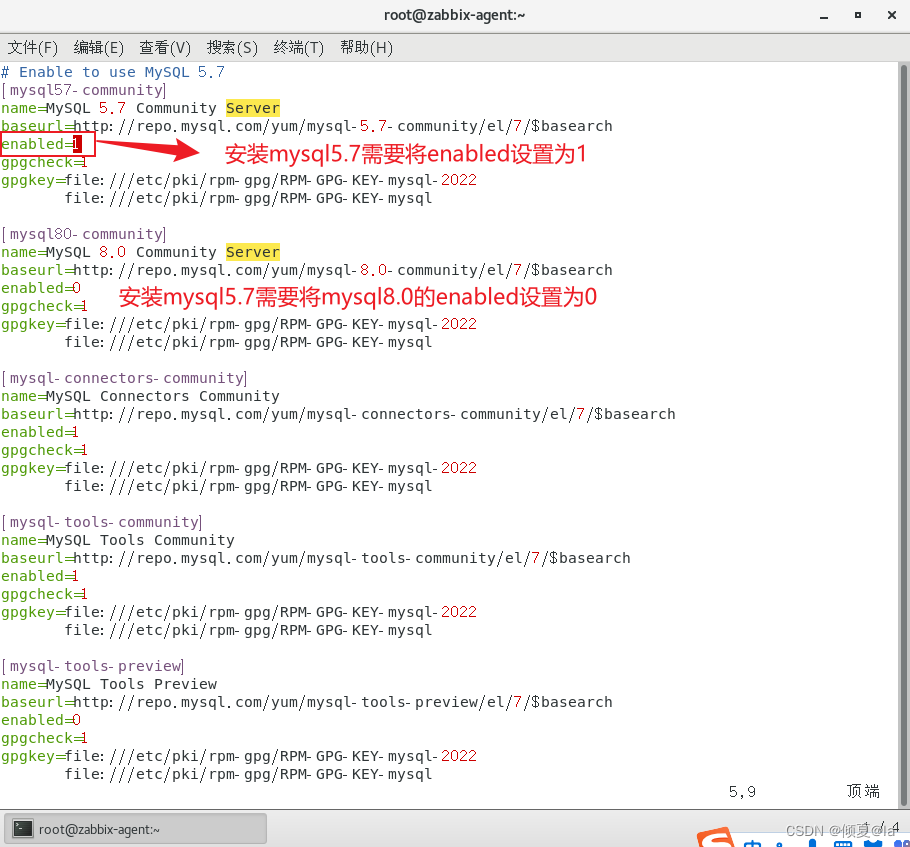Click gpgcheck=1 under mysql80-community
This screenshot has width=910, height=847.
[x=45, y=306]
